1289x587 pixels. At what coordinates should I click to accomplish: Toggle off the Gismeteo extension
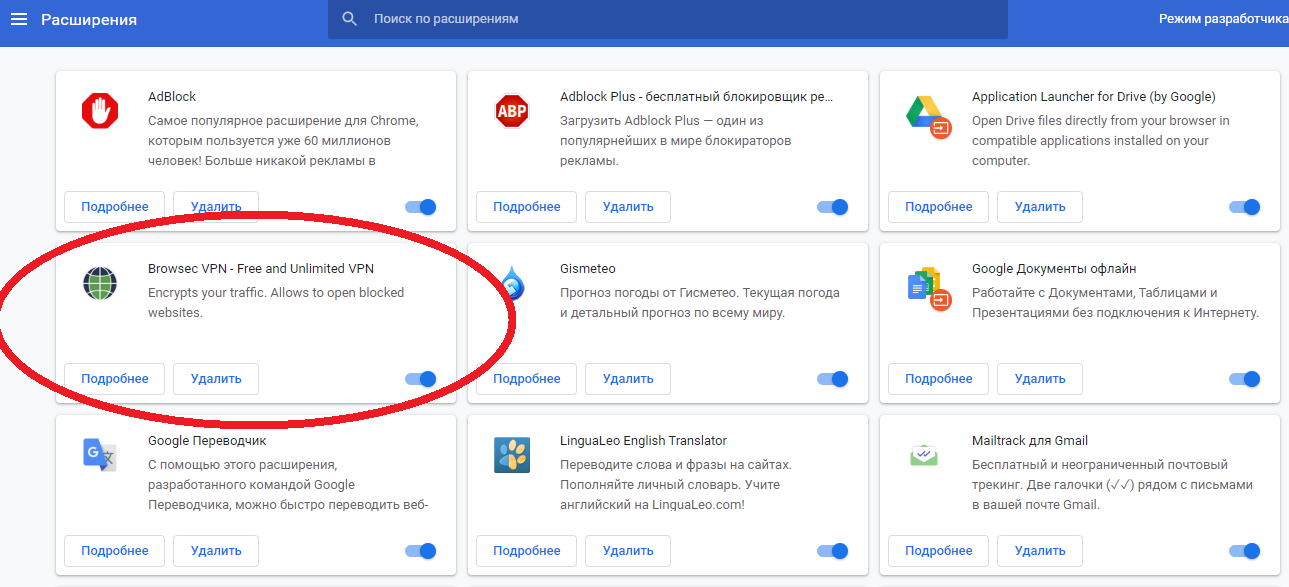coord(833,379)
